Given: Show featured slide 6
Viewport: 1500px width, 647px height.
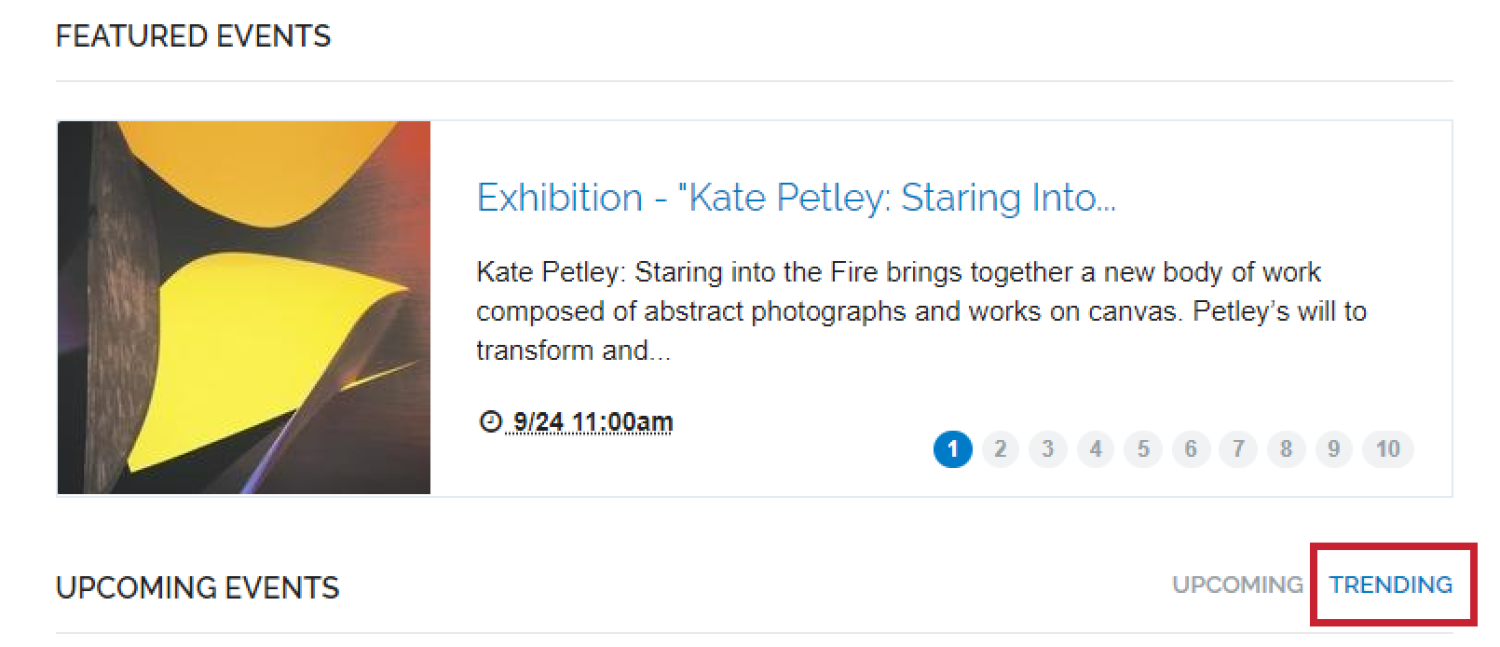Looking at the screenshot, I should pos(1190,450).
